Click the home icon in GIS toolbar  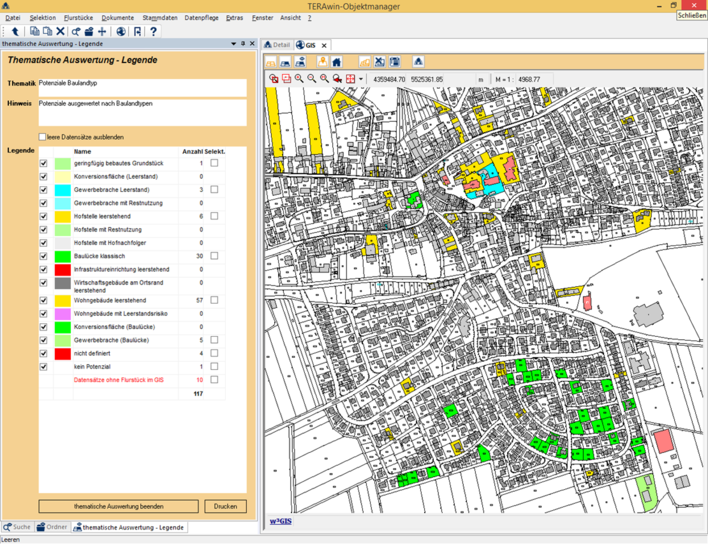[x=336, y=62]
